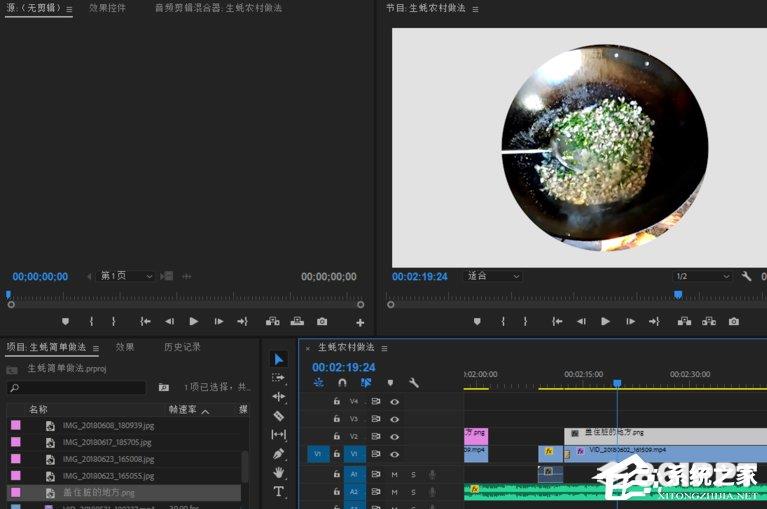Mark In in Program monitor
The width and height of the screenshot is (767, 509).
pos(503,321)
